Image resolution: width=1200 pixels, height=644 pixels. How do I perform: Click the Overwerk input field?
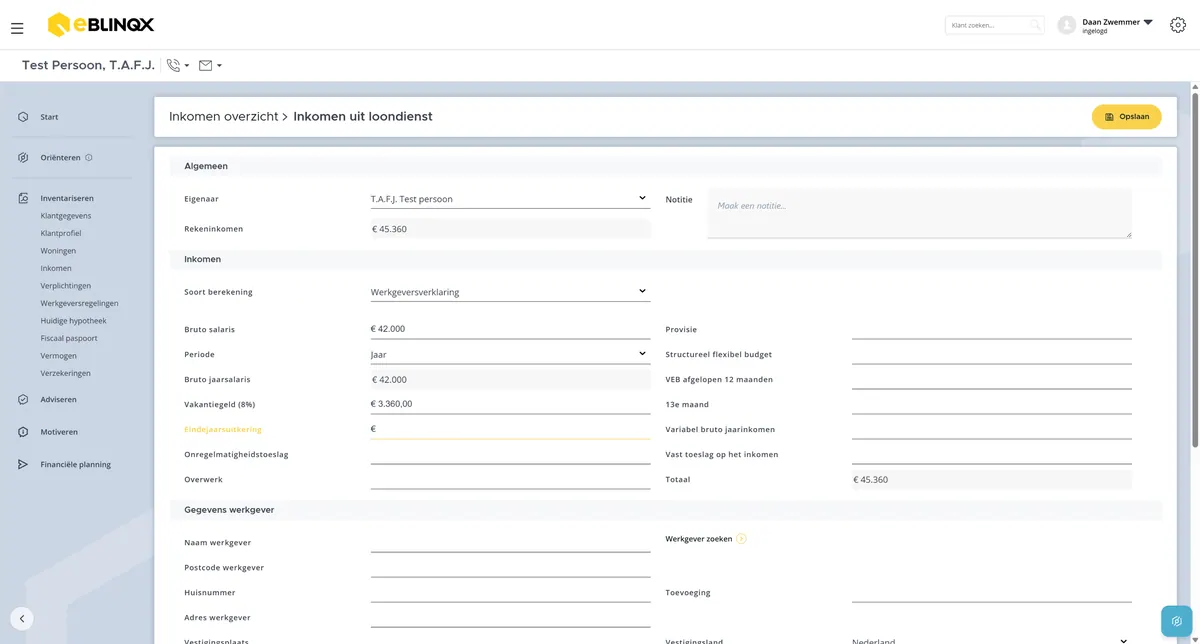point(510,479)
